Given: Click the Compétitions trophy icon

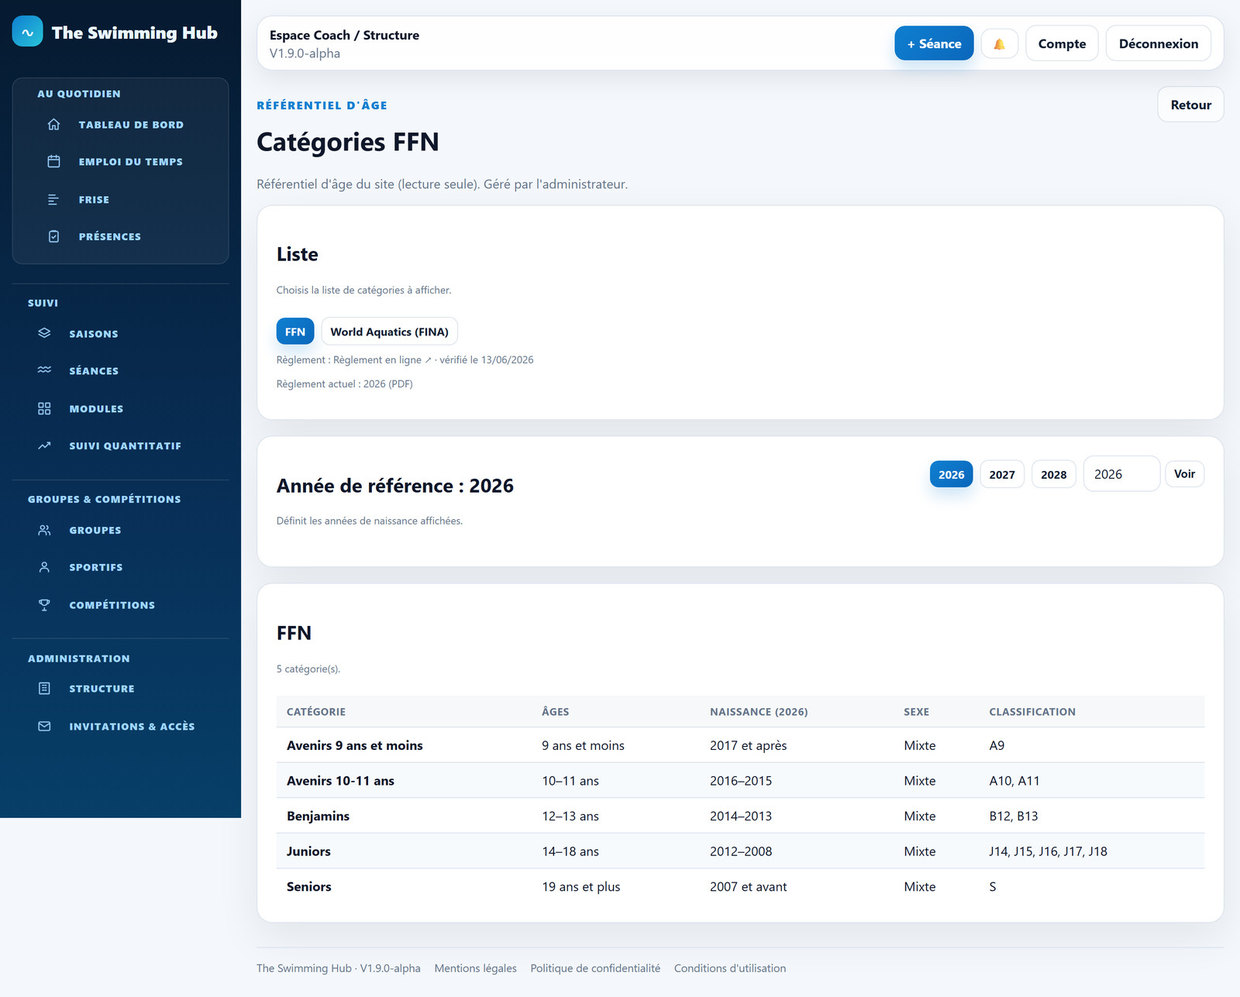Looking at the screenshot, I should (44, 605).
